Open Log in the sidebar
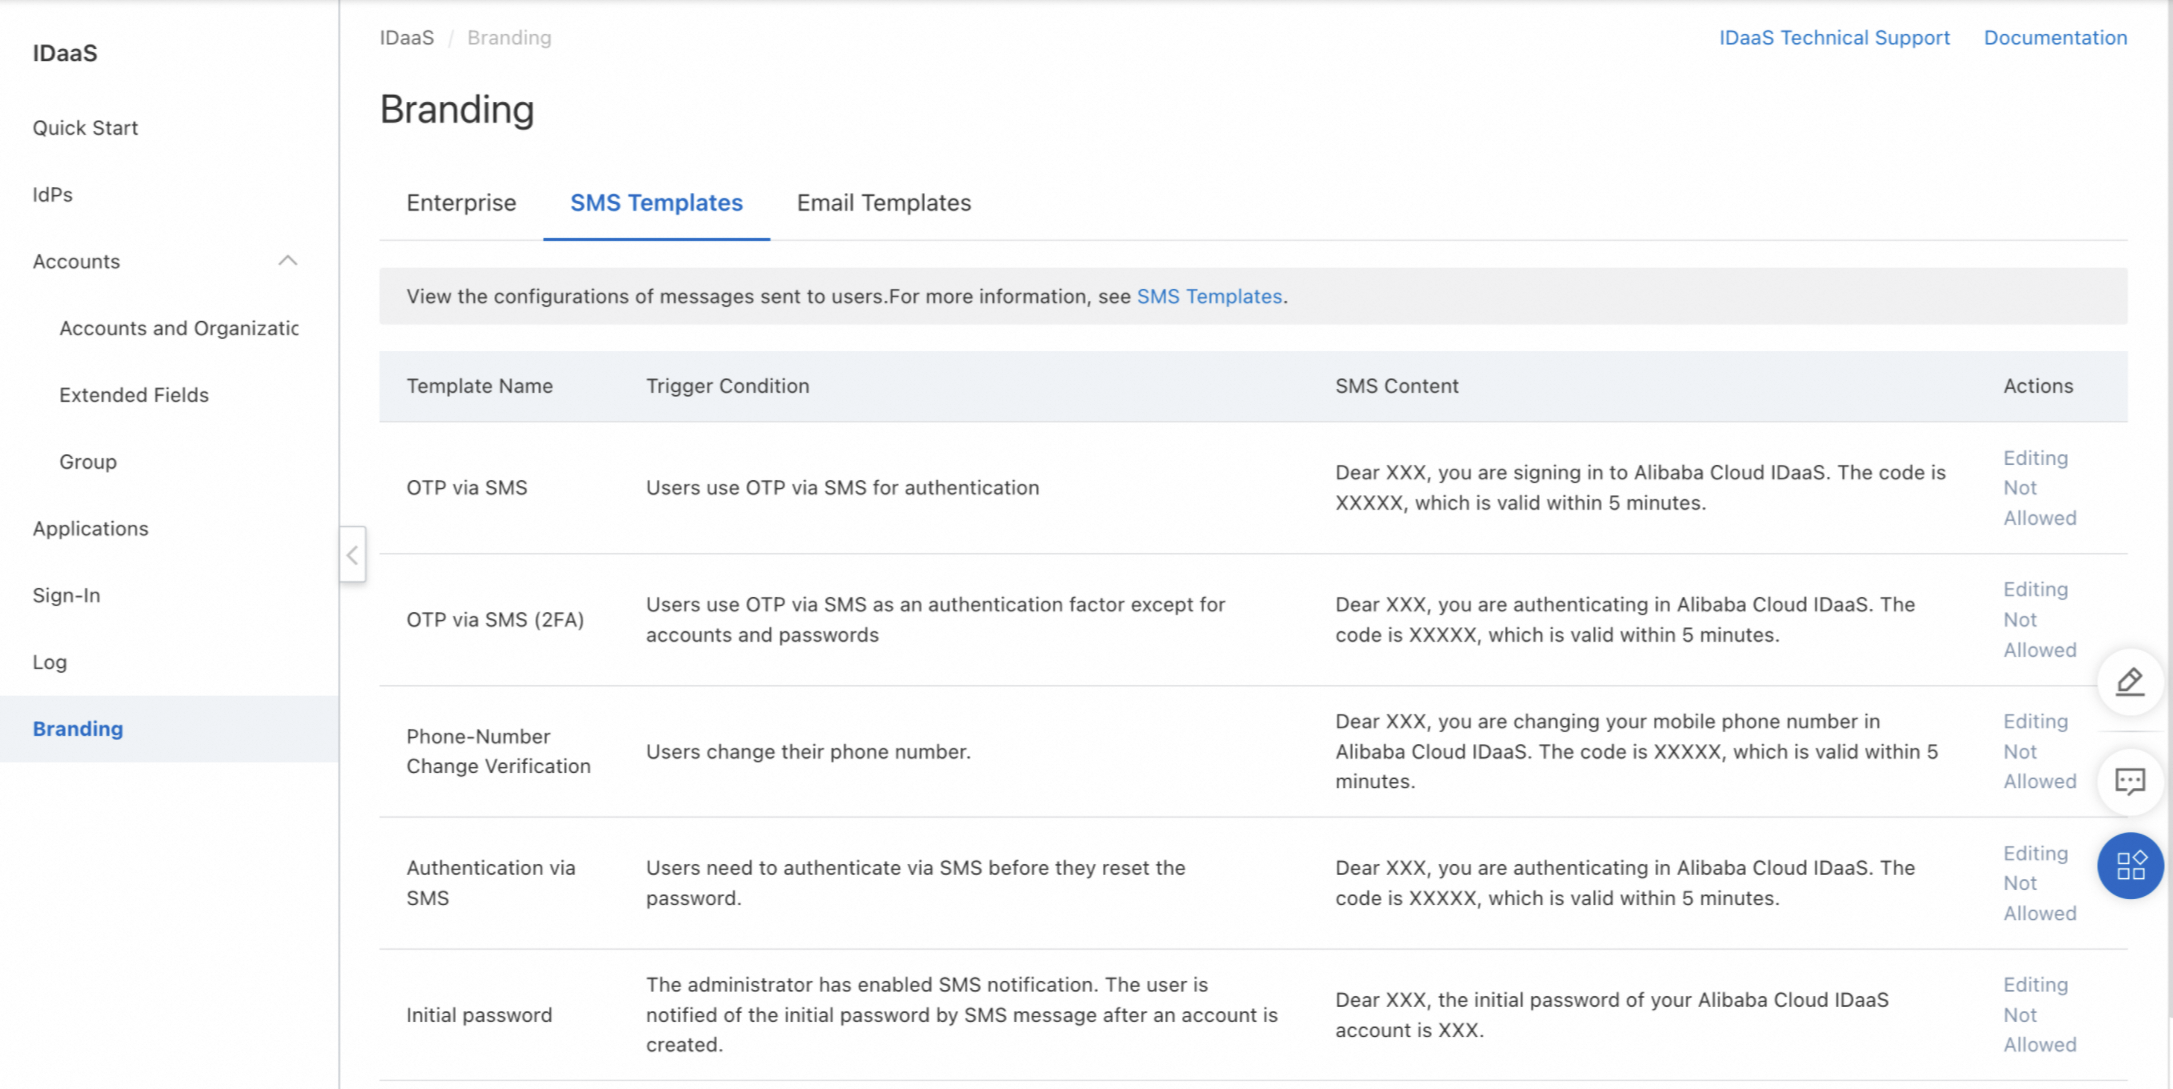Image resolution: width=2173 pixels, height=1089 pixels. [x=49, y=662]
